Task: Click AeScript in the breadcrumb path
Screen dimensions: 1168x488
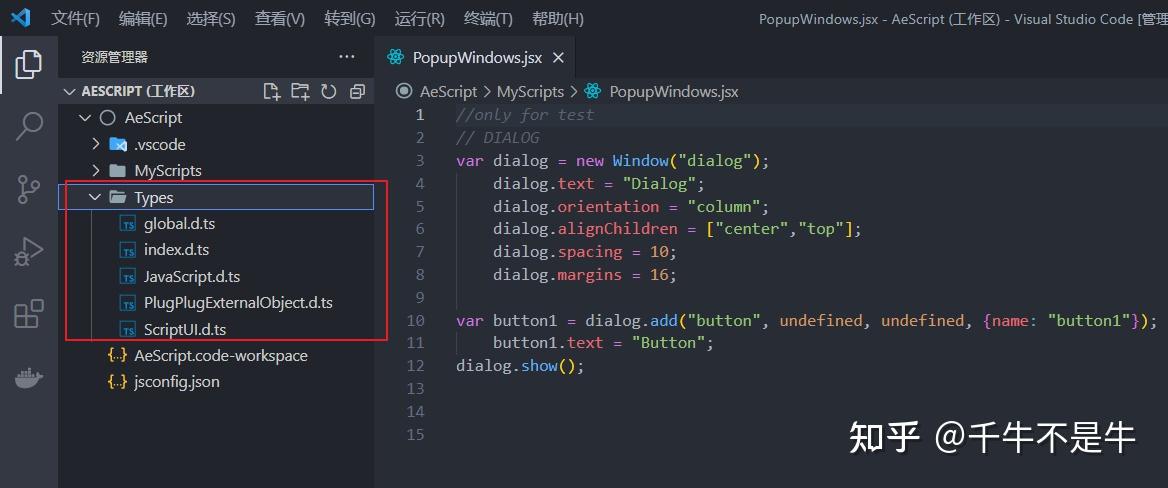Action: click(448, 92)
